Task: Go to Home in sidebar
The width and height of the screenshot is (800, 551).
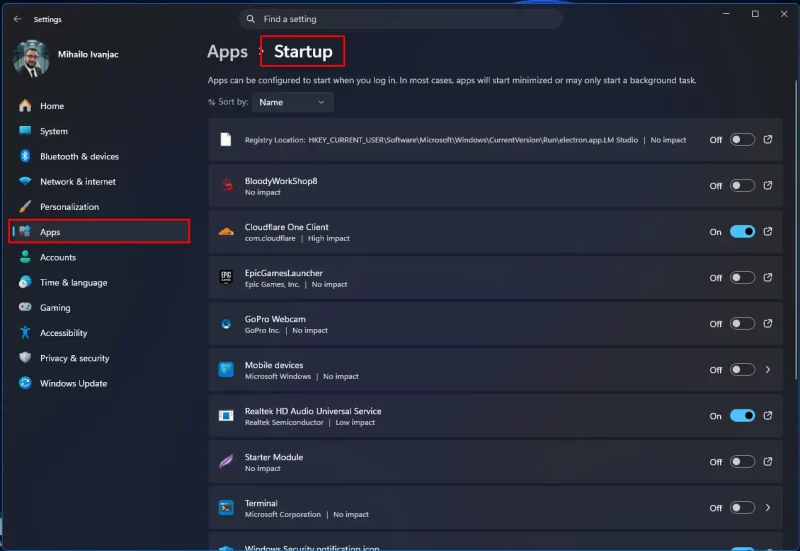Action: pyautogui.click(x=99, y=106)
